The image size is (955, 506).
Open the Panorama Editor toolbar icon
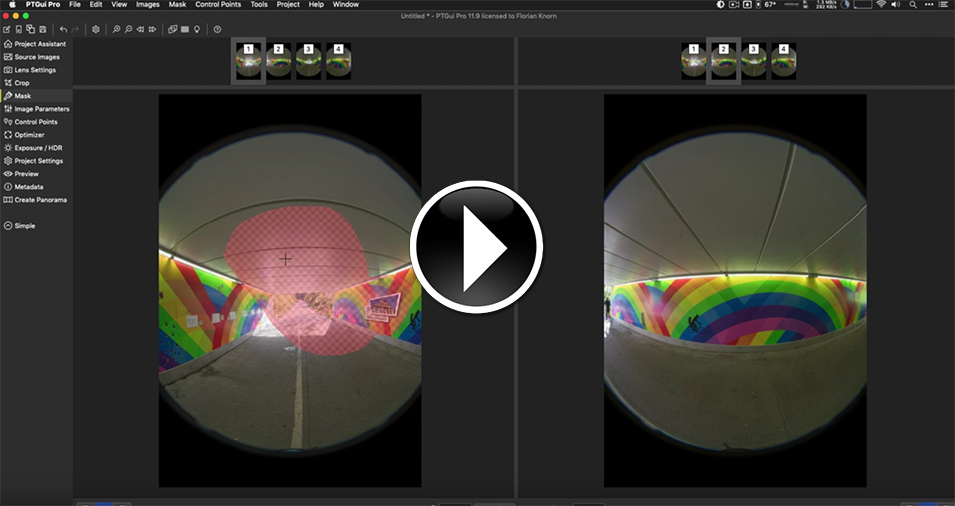pyautogui.click(x=173, y=29)
